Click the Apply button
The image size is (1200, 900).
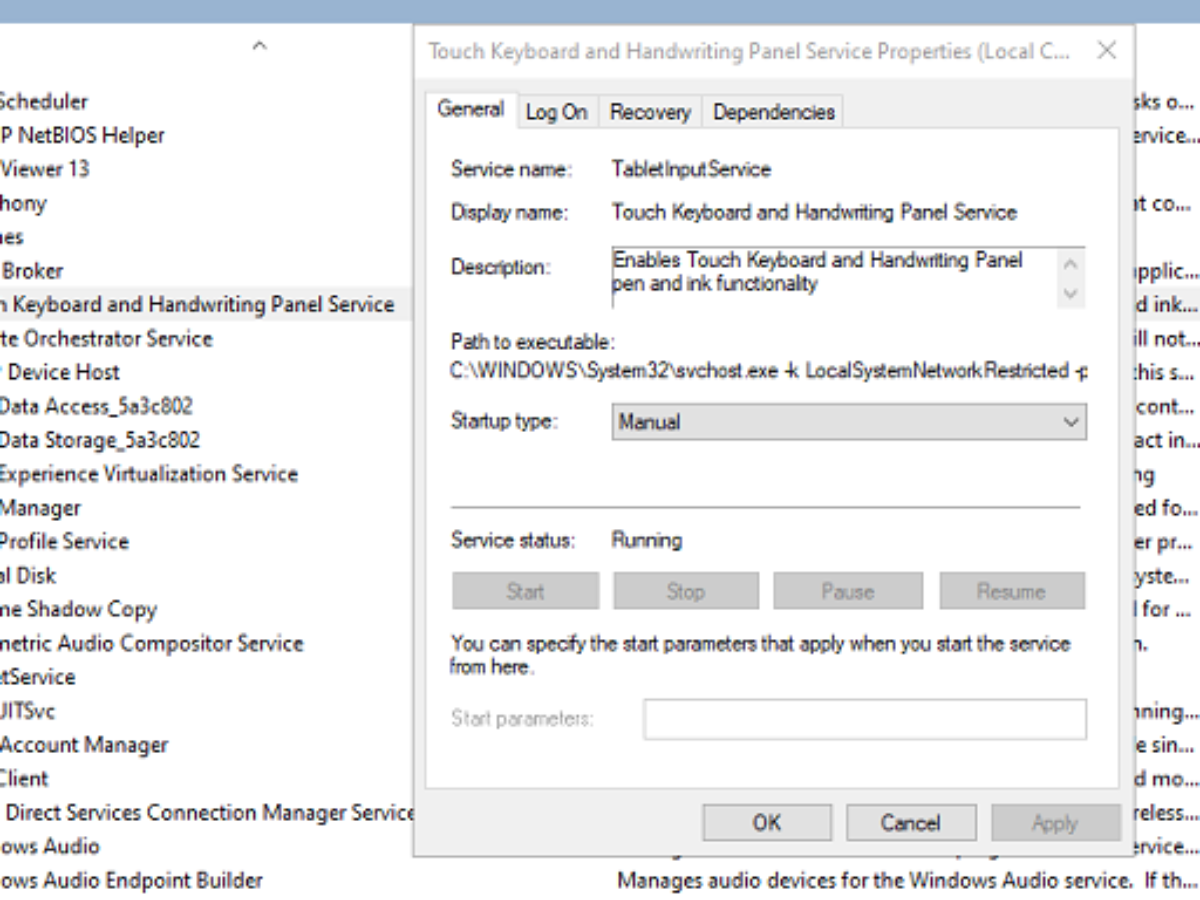point(1055,823)
